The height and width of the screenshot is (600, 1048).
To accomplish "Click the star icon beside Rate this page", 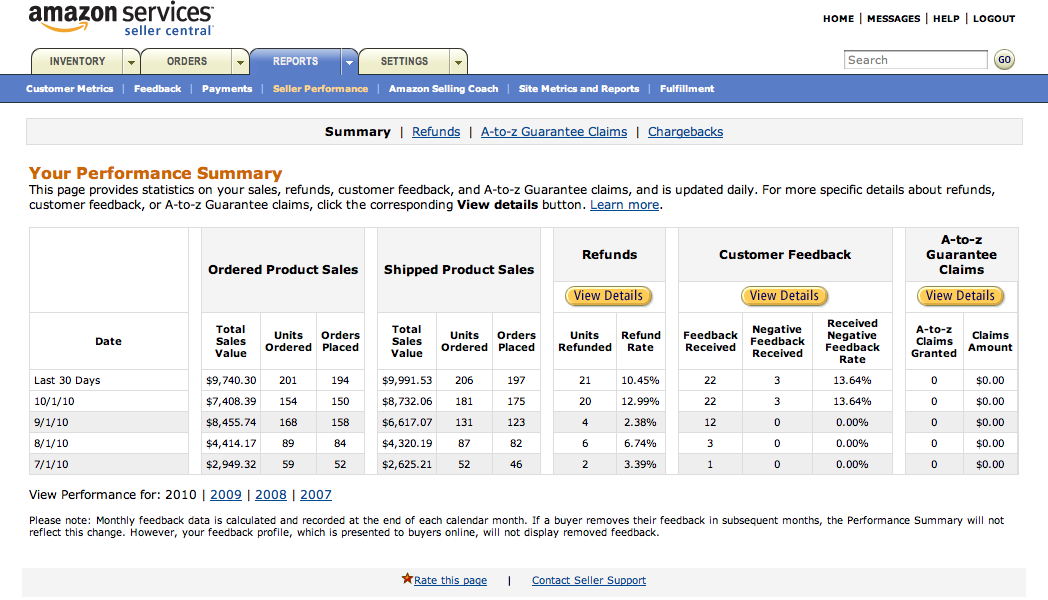I will 407,578.
